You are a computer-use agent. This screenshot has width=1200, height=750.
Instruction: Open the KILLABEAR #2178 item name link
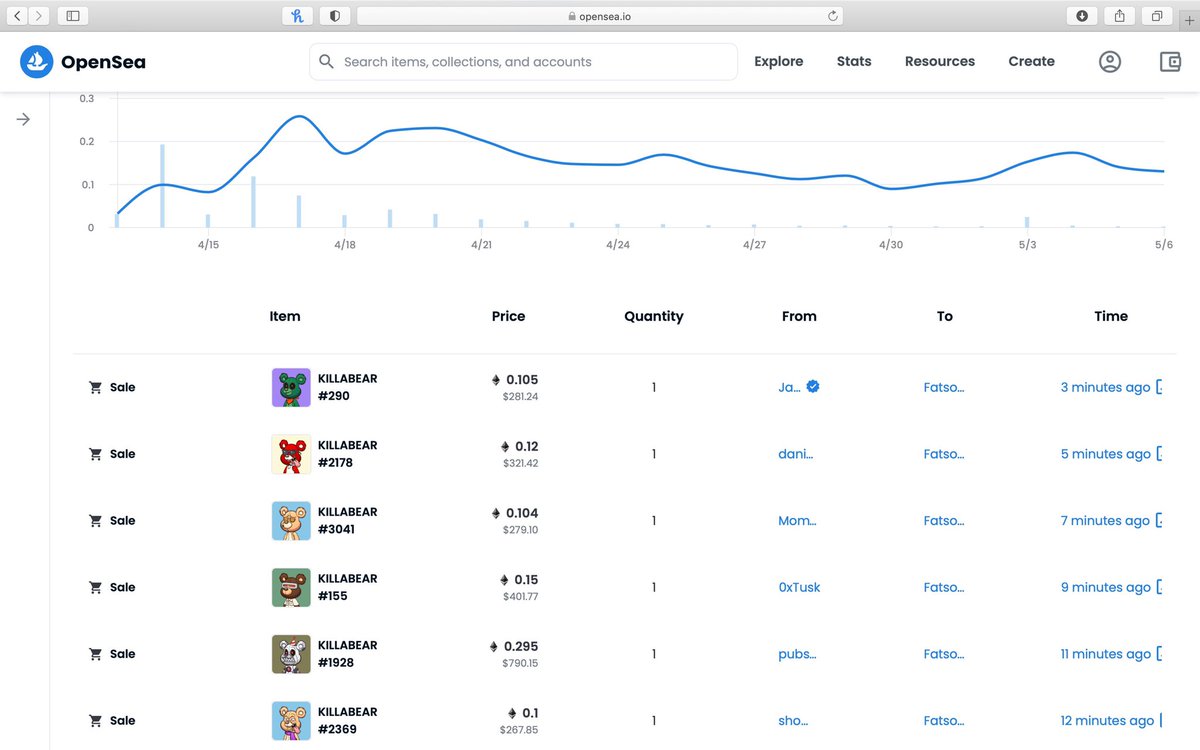tap(347, 454)
